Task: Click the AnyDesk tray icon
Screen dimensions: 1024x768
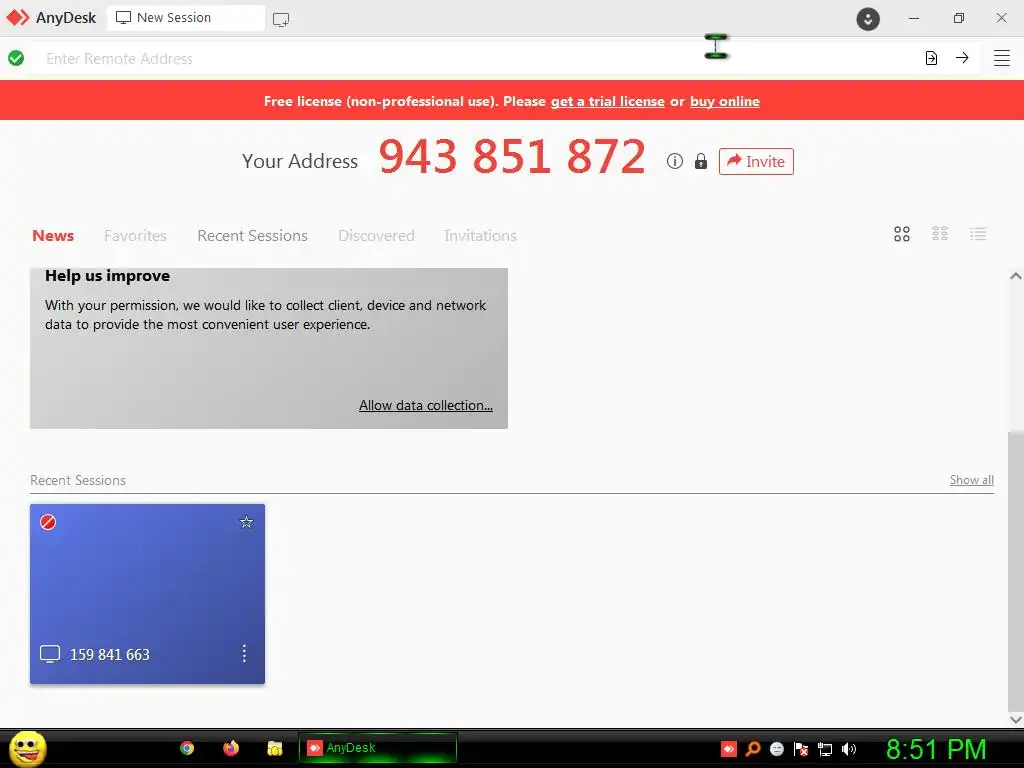Action: 729,748
